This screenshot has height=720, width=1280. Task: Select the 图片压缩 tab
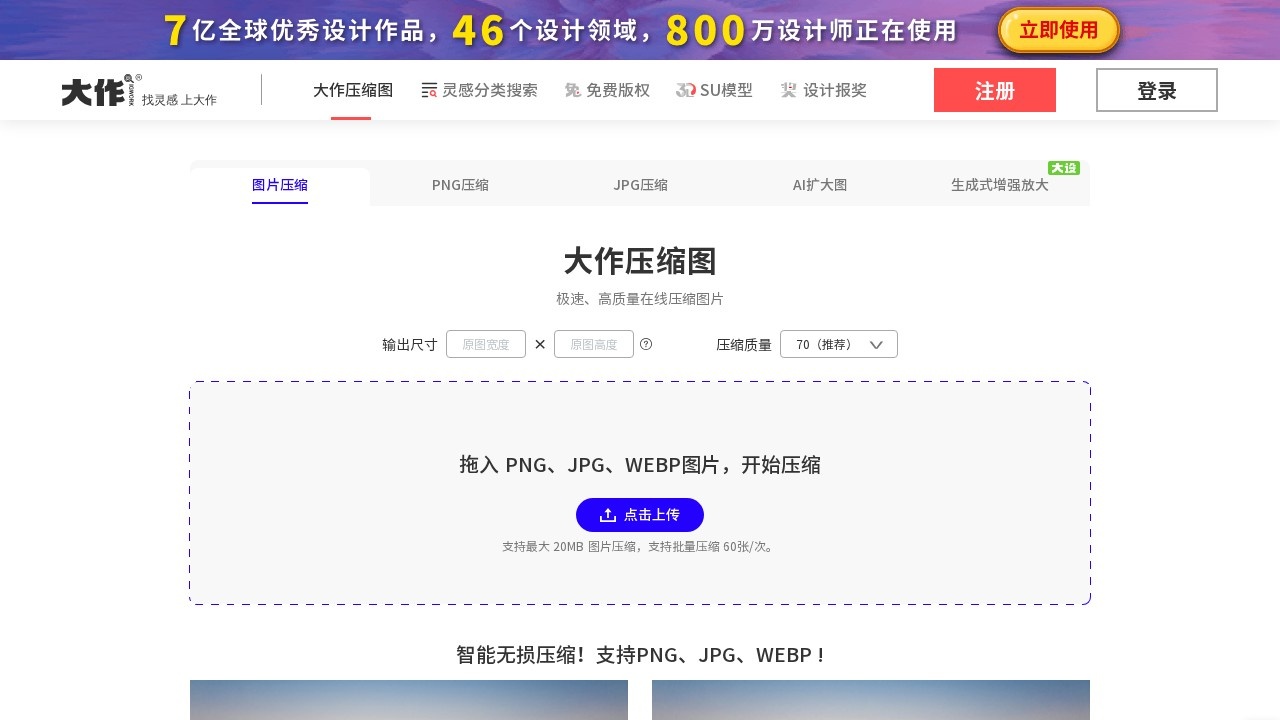(x=280, y=185)
